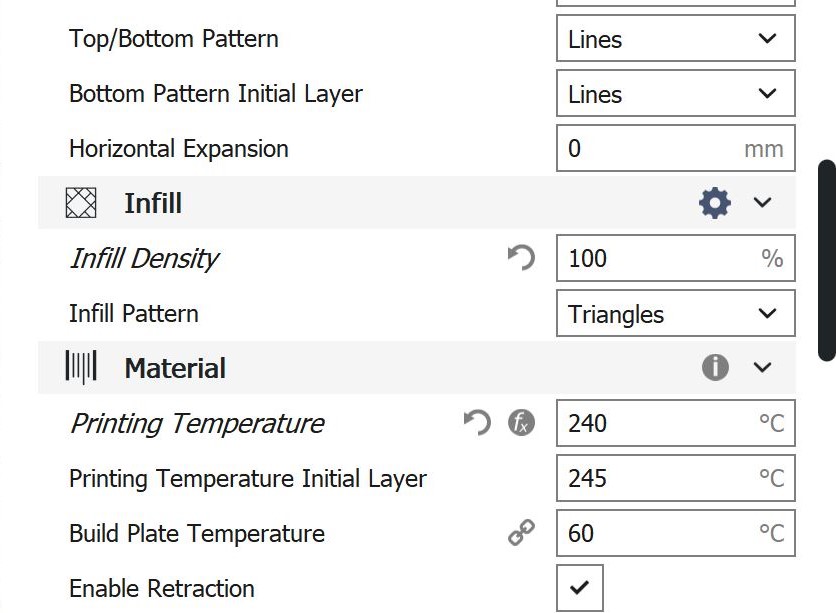Viewport: 836px width, 613px height.
Task: Open the Top/Bottom Pattern dropdown
Action: click(x=675, y=40)
